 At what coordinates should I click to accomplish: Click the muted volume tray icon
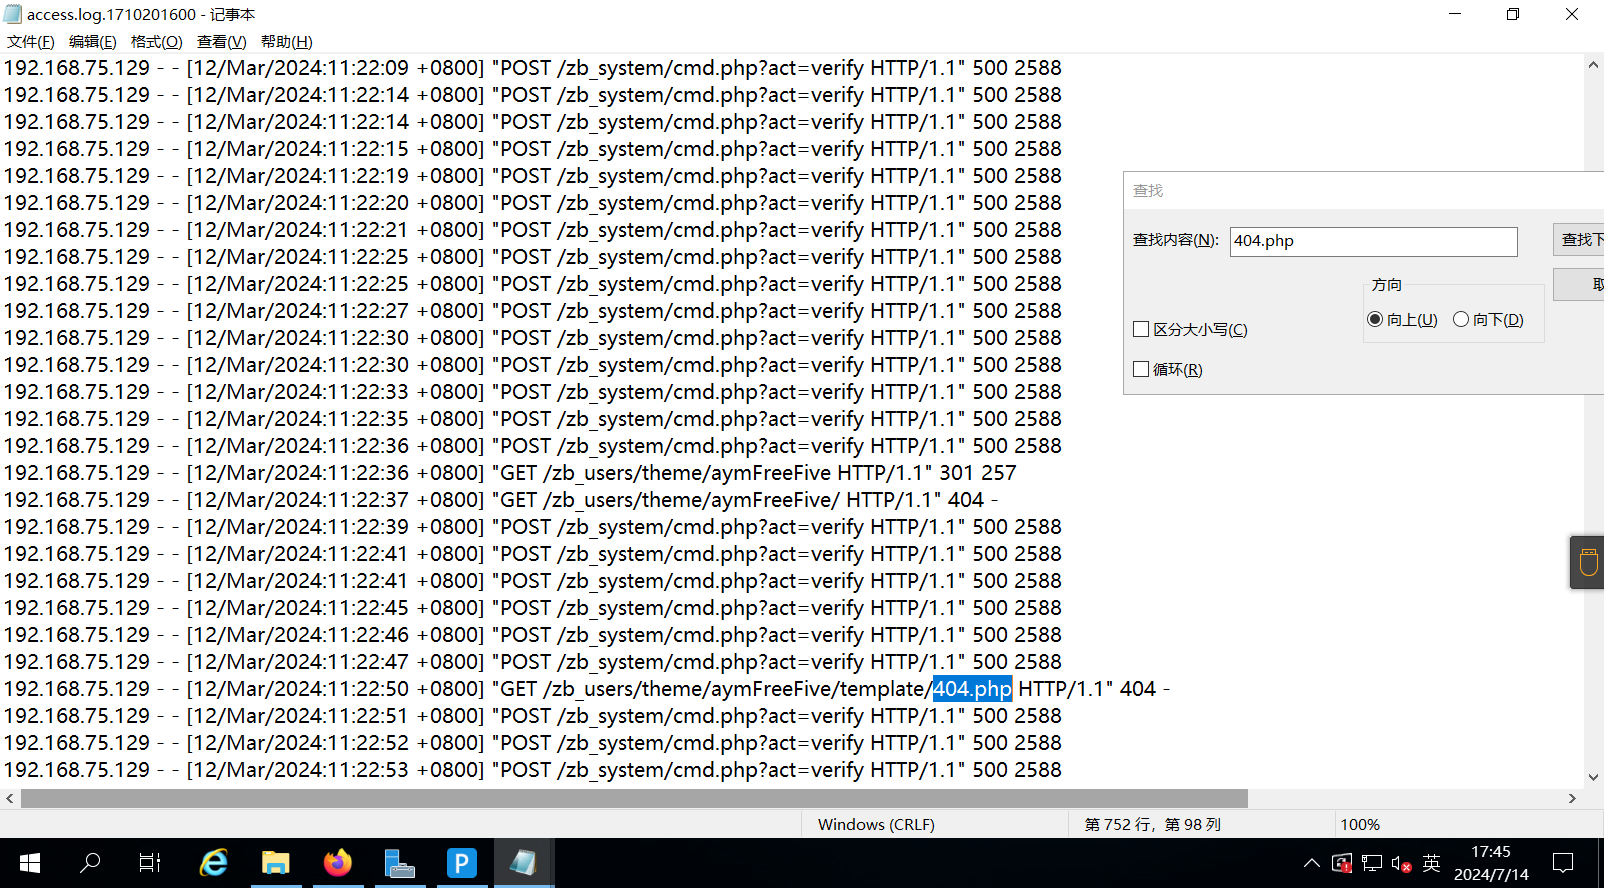click(1401, 863)
